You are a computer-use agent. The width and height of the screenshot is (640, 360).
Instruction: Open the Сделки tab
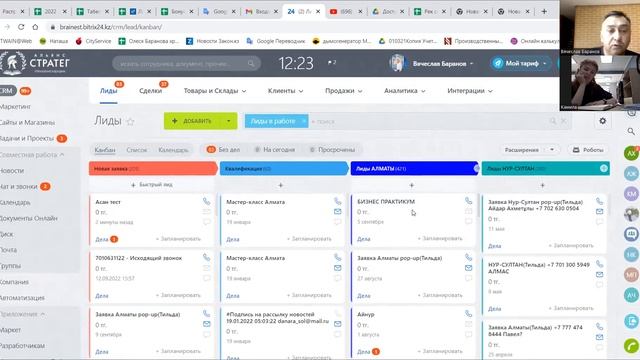[x=150, y=91]
